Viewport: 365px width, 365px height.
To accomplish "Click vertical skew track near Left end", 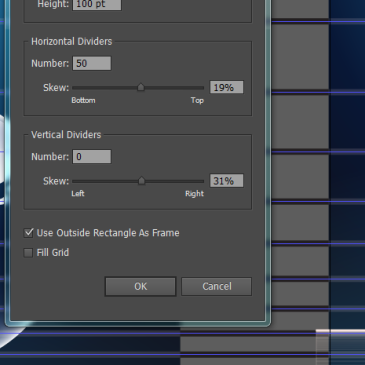I will pyautogui.click(x=80, y=181).
